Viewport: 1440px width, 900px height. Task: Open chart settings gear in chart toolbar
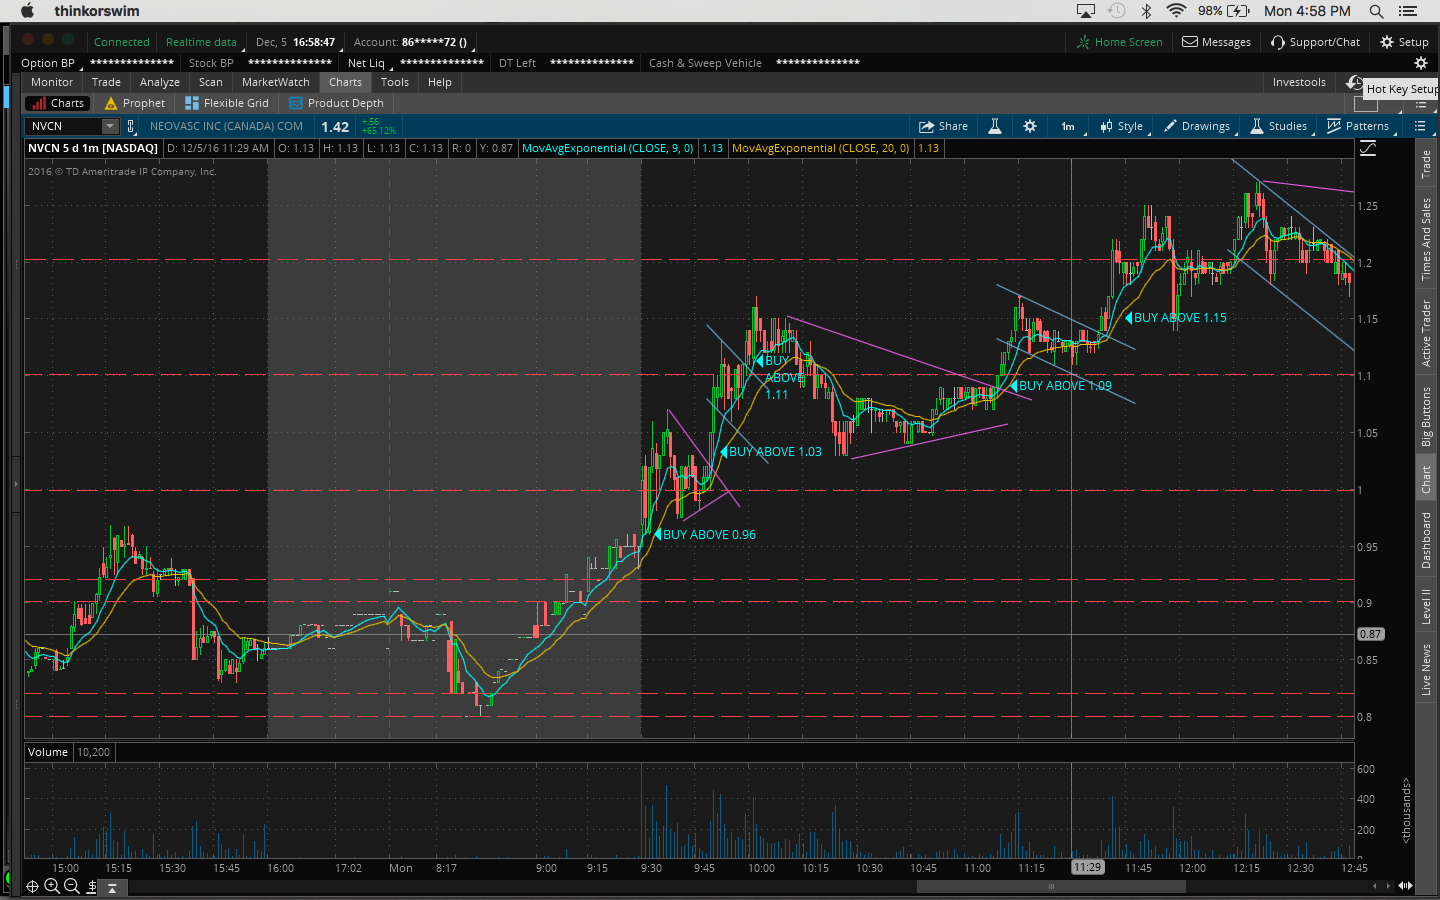coord(1030,126)
